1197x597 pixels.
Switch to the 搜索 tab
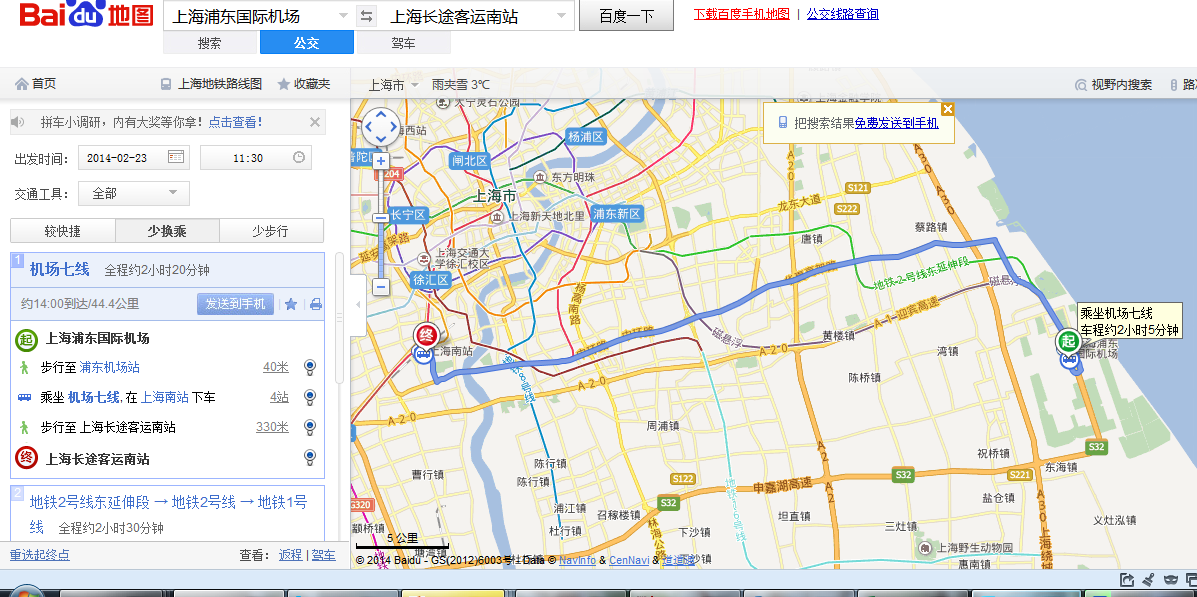(x=210, y=43)
